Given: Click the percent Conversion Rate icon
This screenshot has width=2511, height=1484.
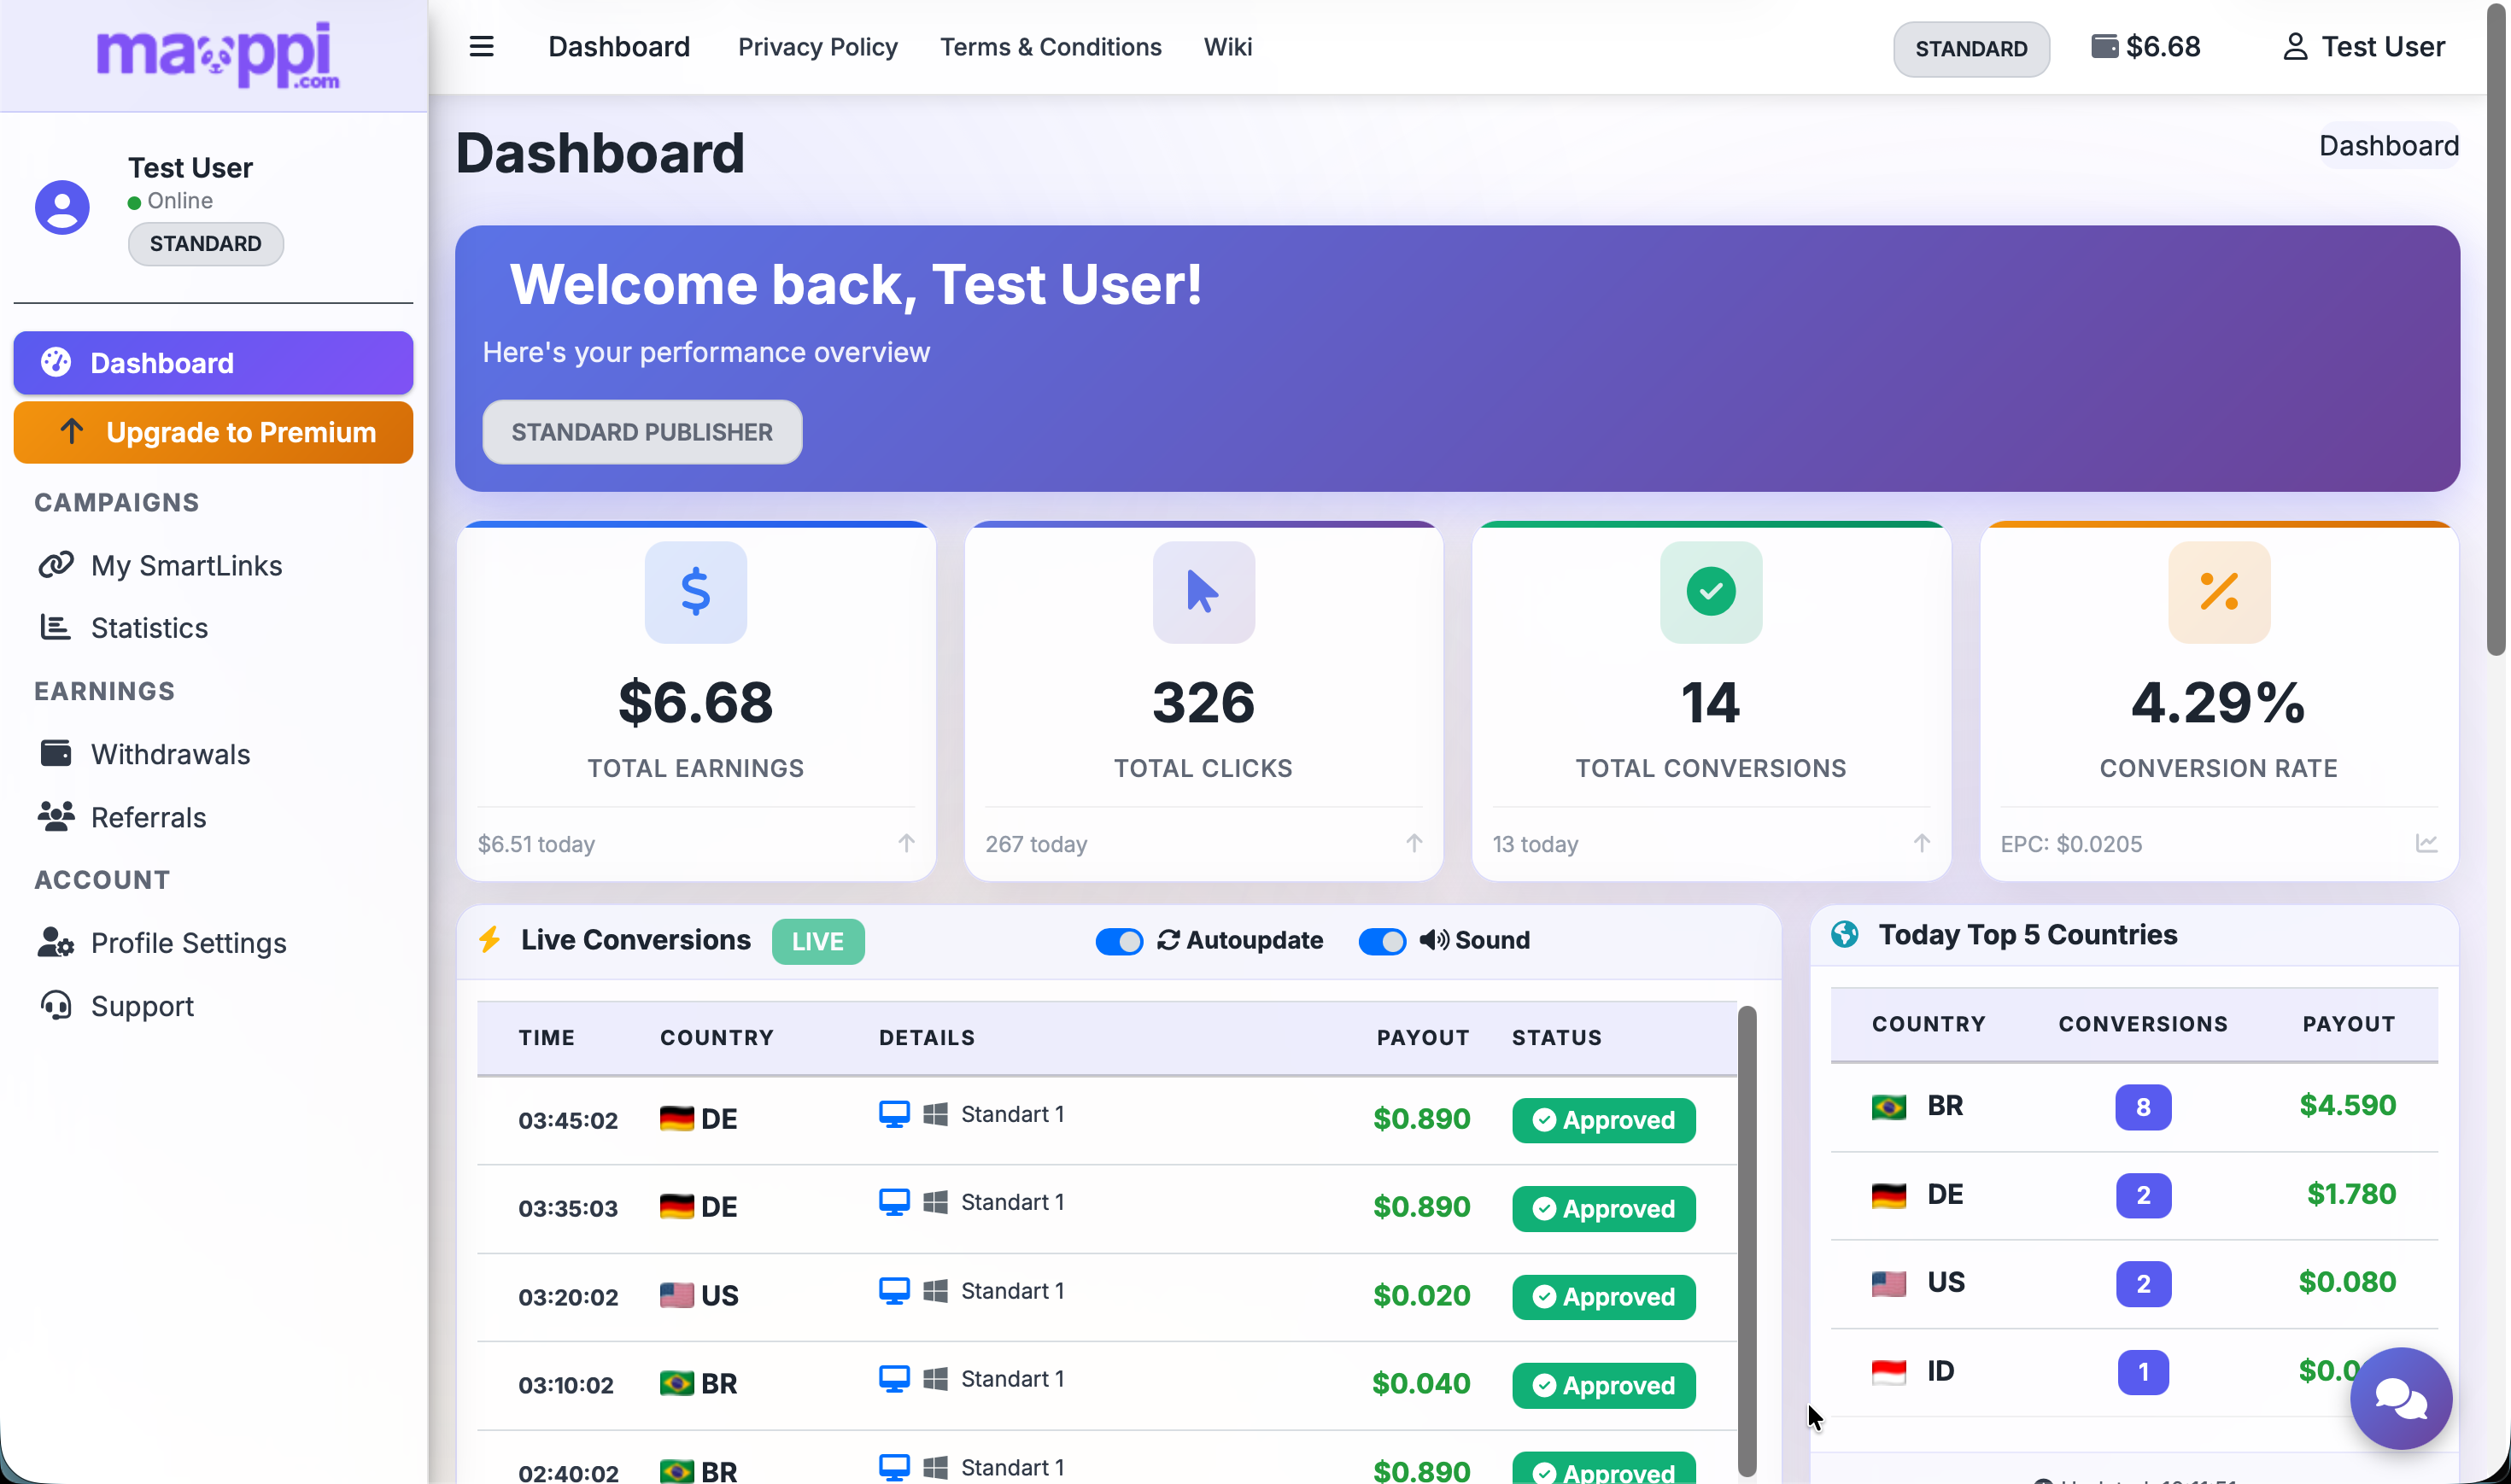Looking at the screenshot, I should [x=2218, y=591].
